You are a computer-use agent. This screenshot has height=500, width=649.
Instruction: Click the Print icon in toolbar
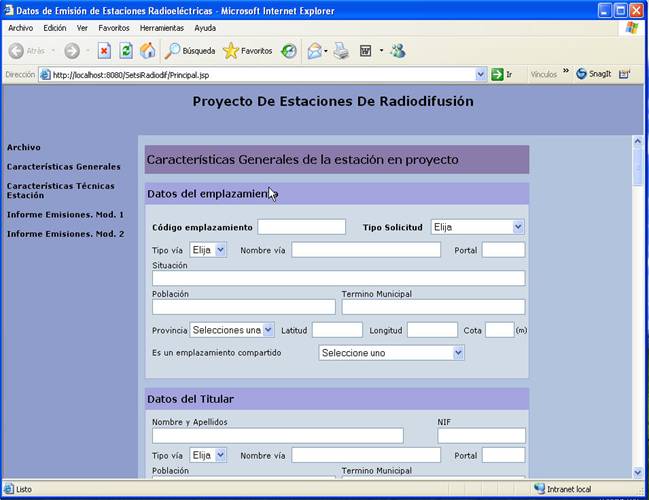point(341,50)
